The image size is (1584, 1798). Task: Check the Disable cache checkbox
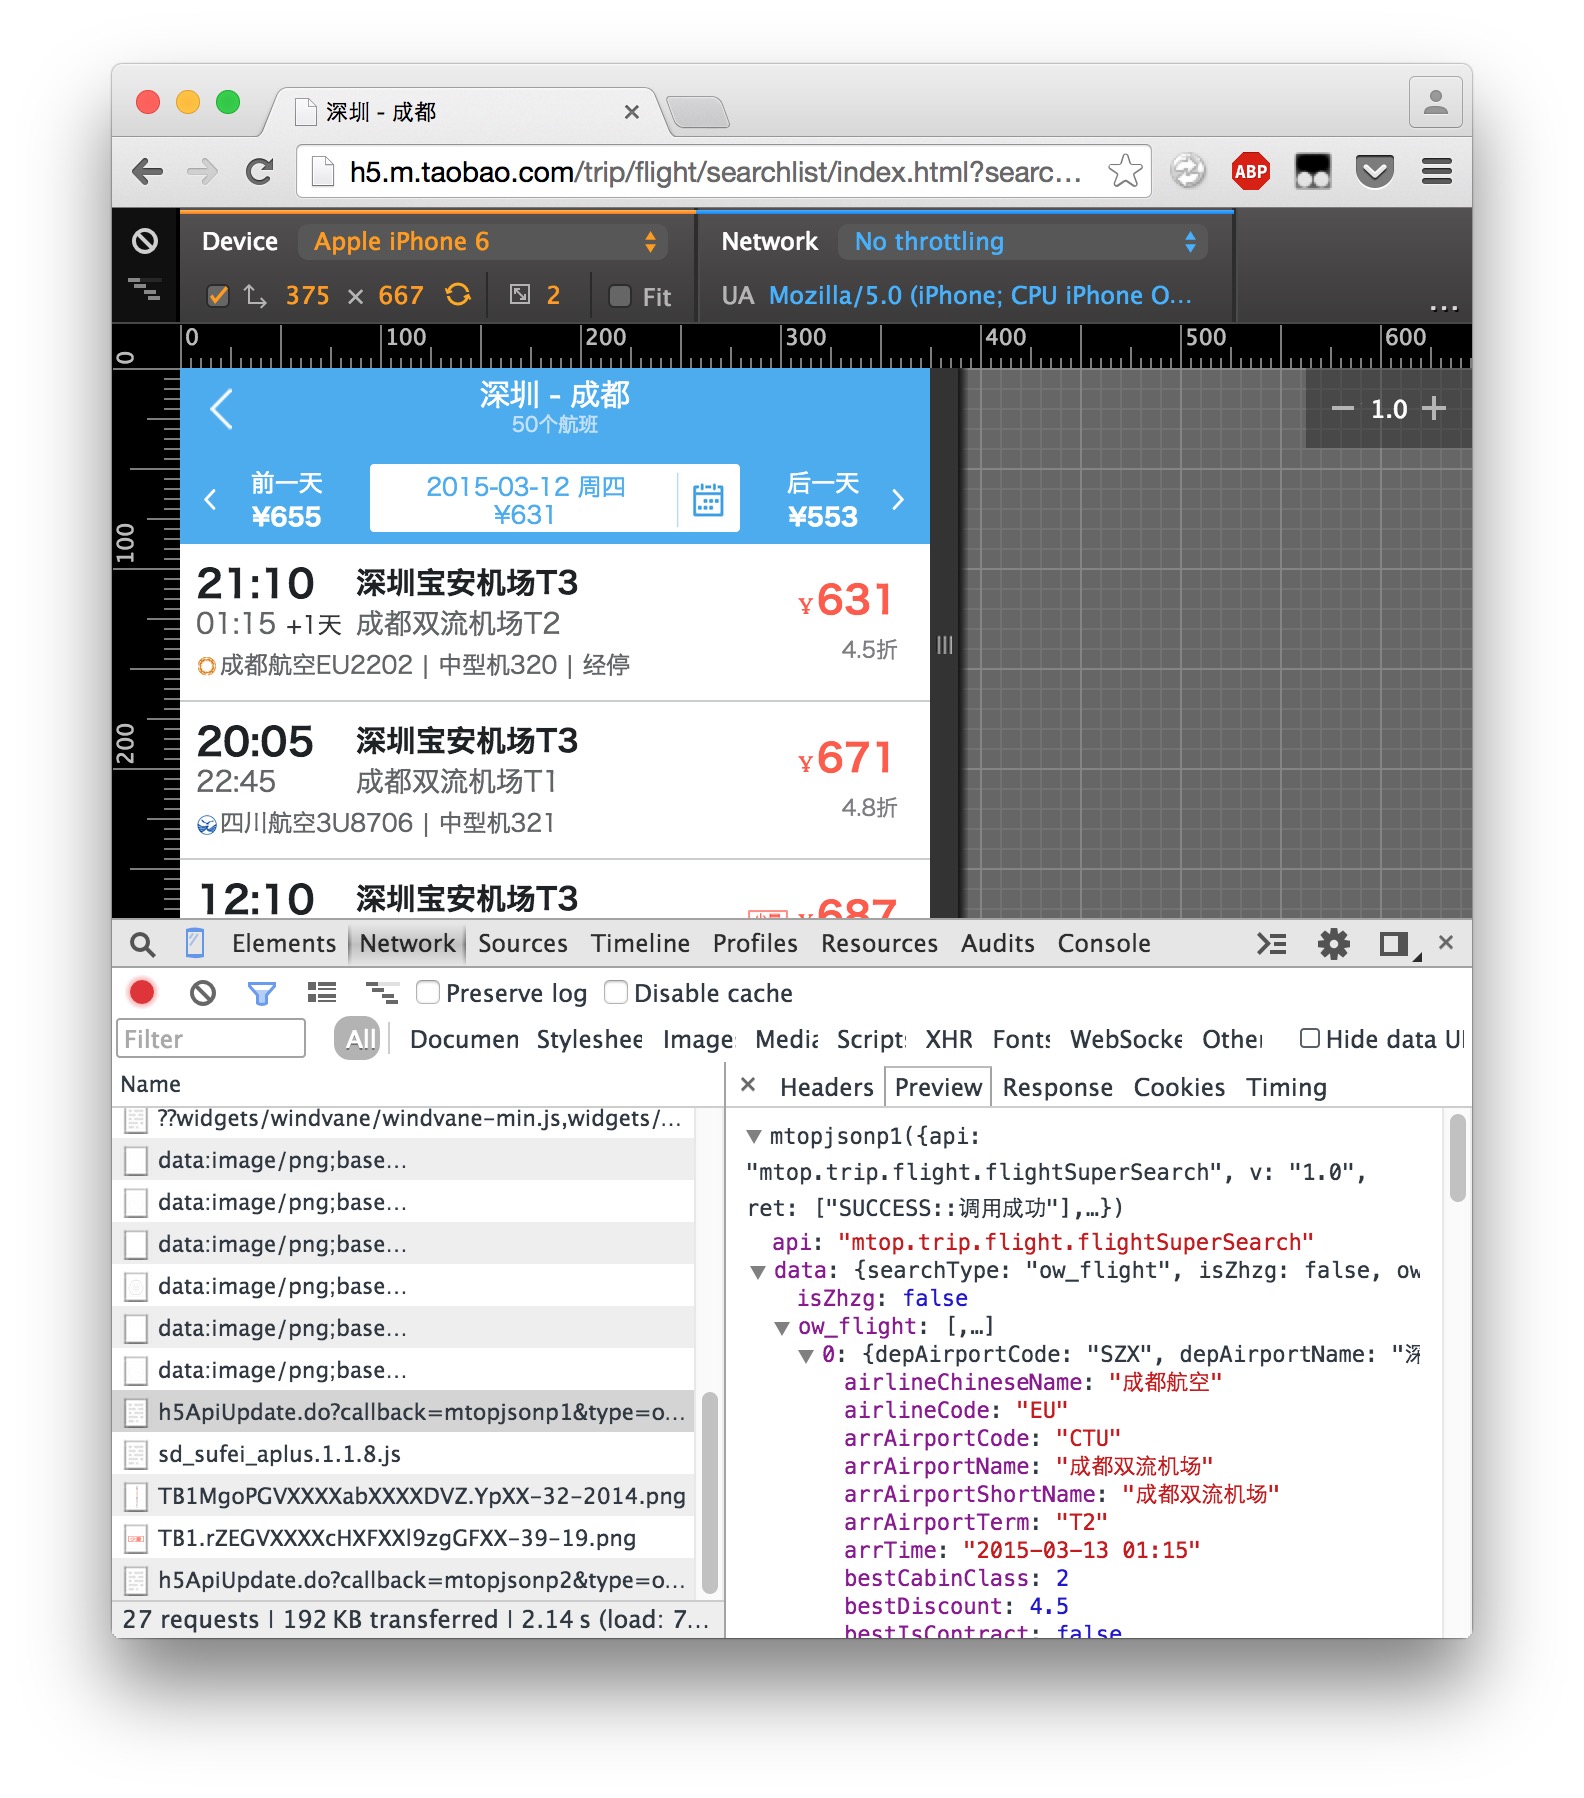point(616,992)
